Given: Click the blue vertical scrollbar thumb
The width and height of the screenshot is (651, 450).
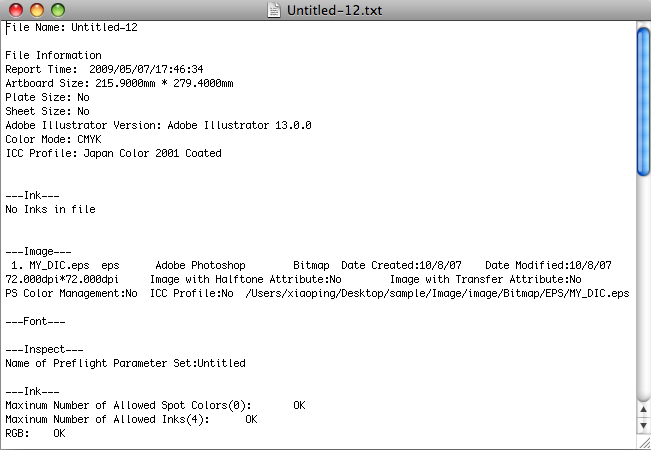Looking at the screenshot, I should pyautogui.click(x=643, y=100).
